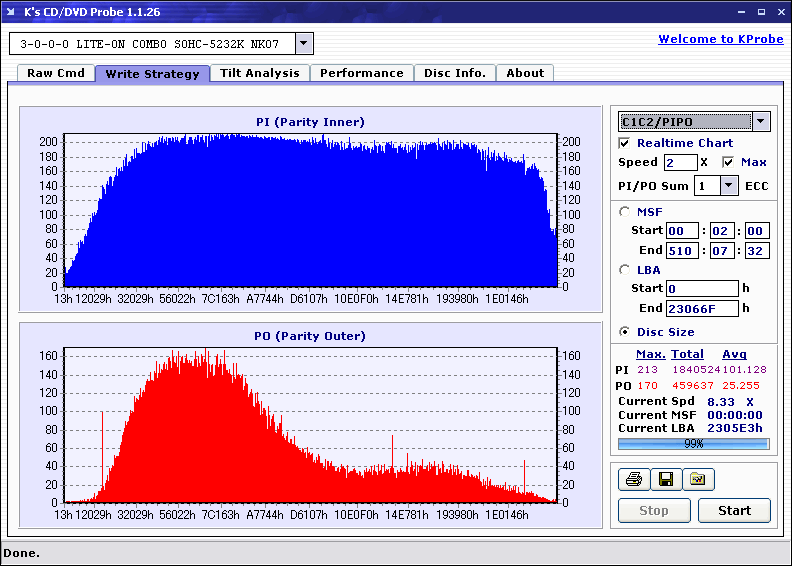Close the KProbe window
This screenshot has height=566, width=792.
coord(781,12)
